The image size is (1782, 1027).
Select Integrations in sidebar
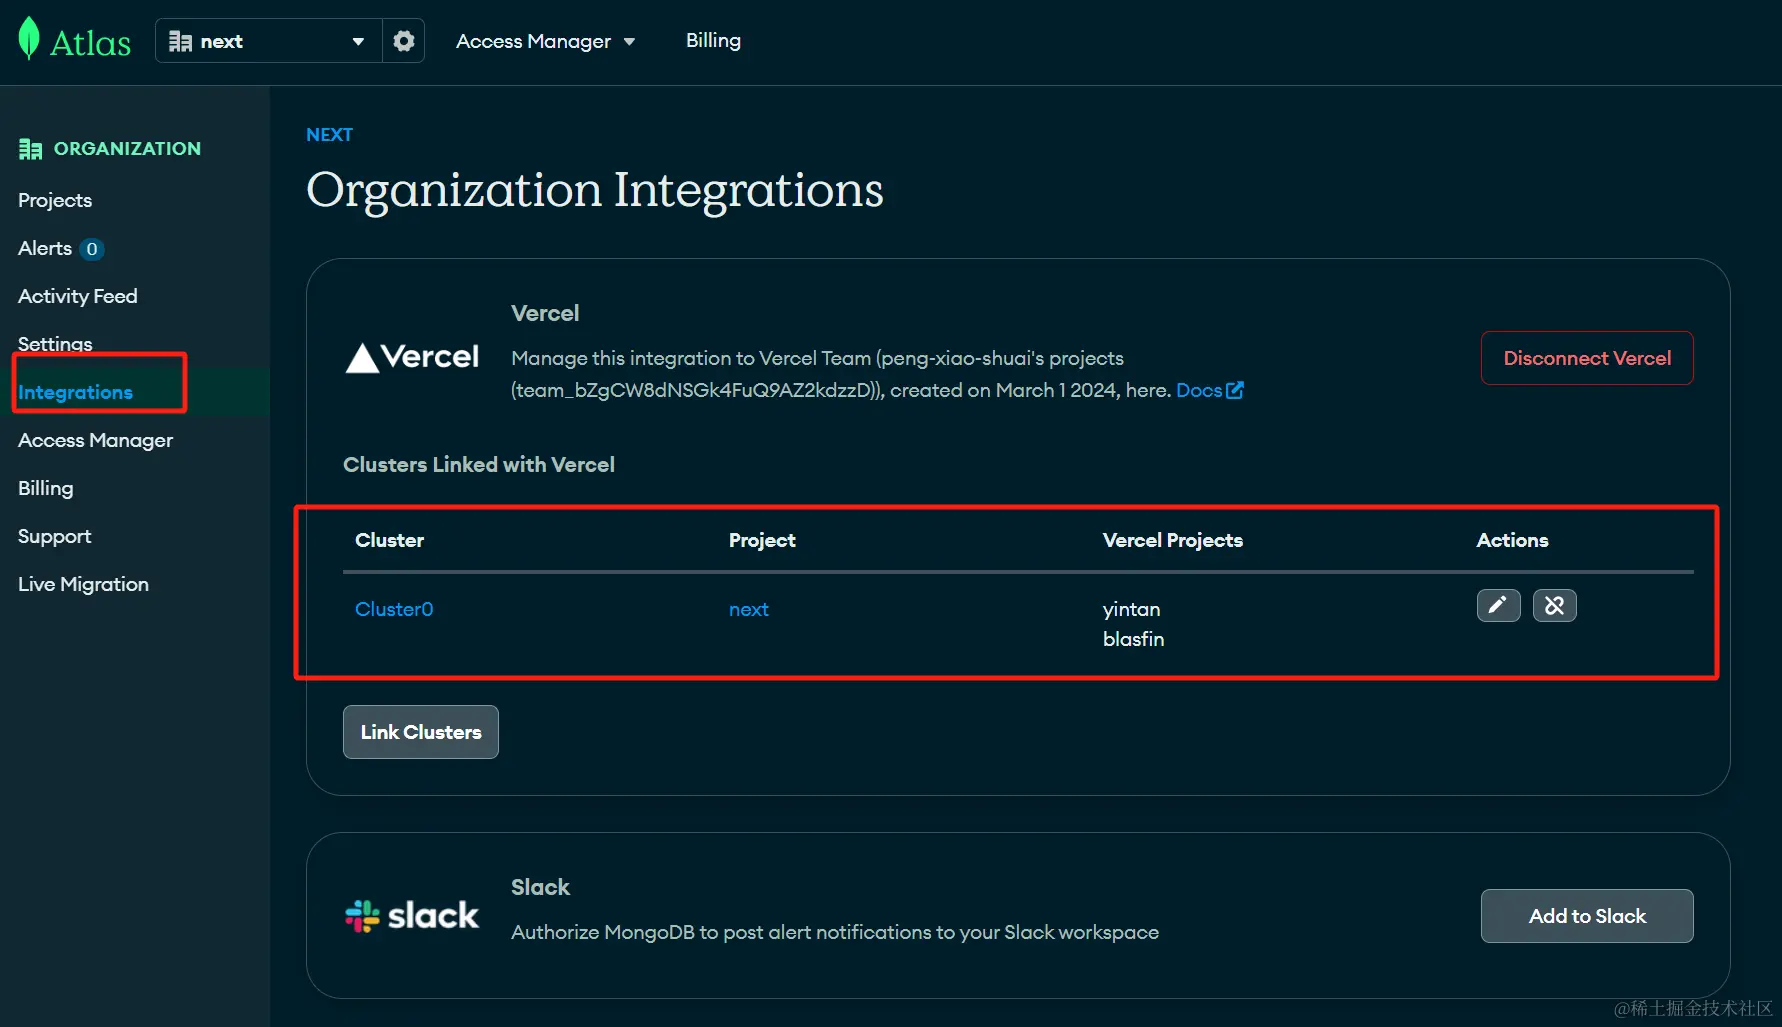click(75, 392)
